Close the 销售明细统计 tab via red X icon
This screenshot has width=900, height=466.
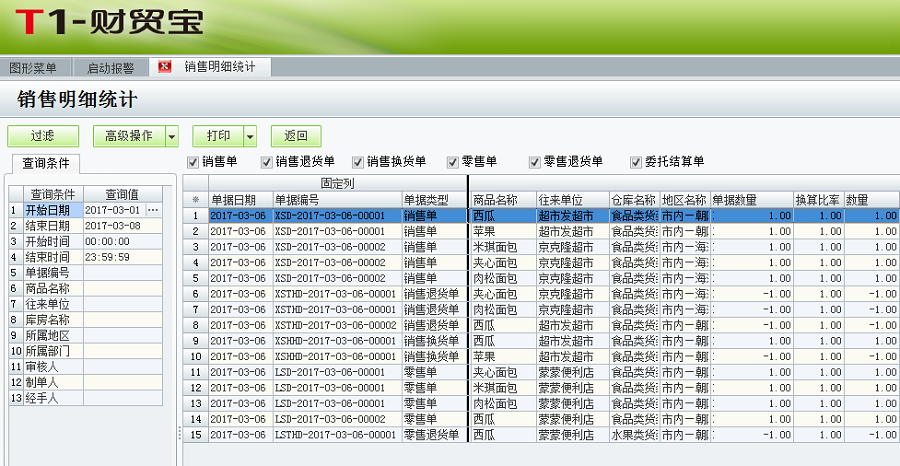165,68
